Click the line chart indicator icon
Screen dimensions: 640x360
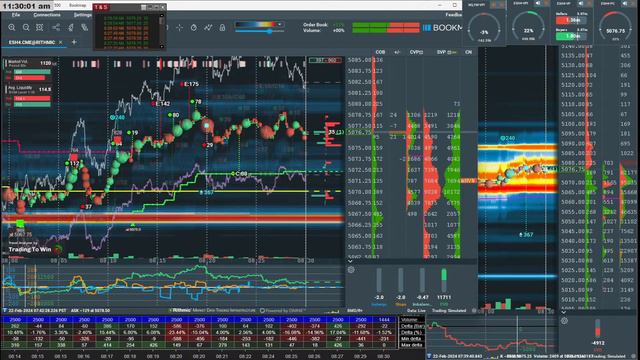coord(208,28)
